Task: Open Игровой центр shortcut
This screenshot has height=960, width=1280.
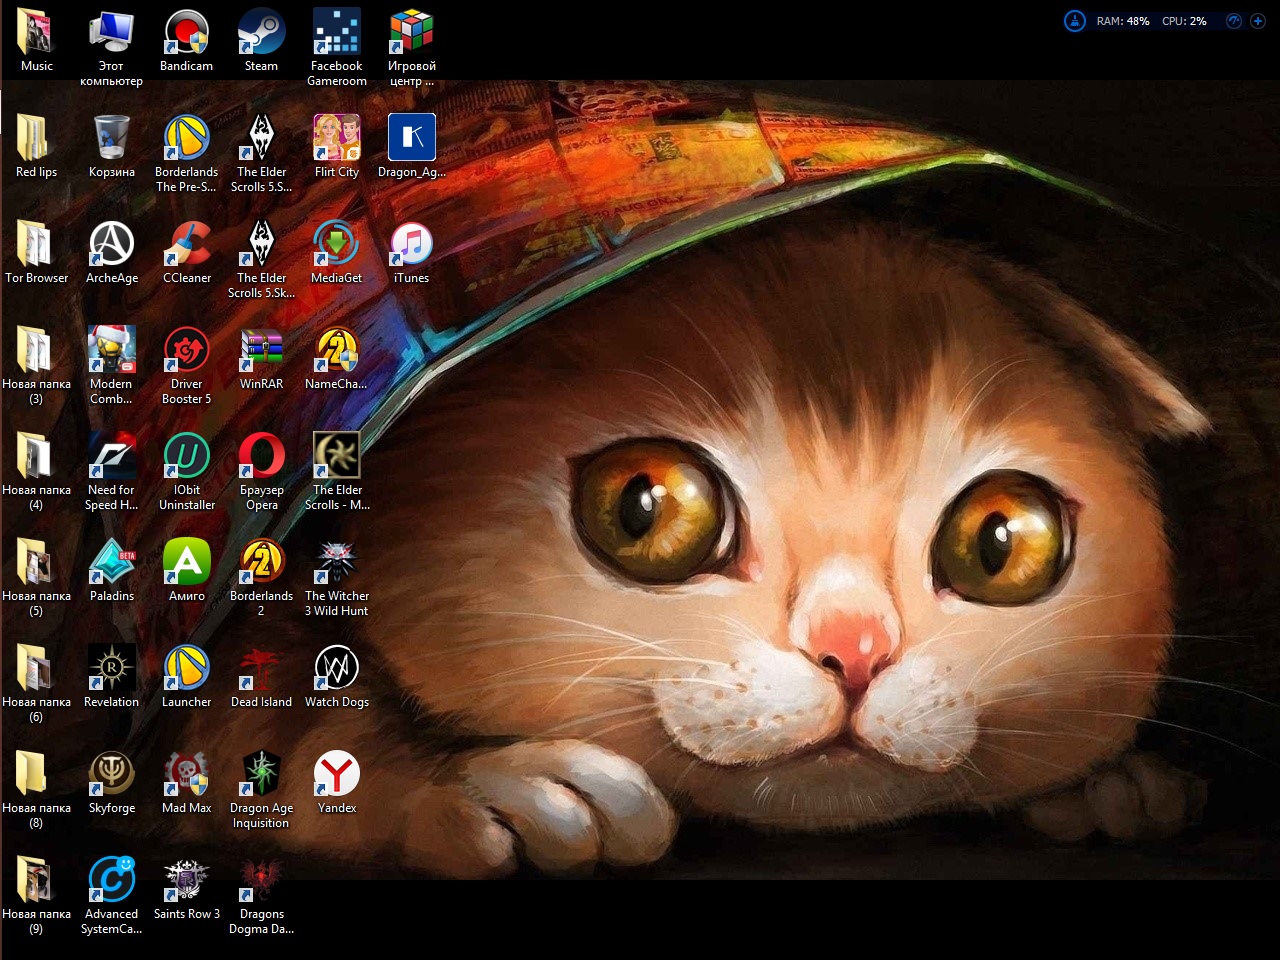Action: coord(411,48)
